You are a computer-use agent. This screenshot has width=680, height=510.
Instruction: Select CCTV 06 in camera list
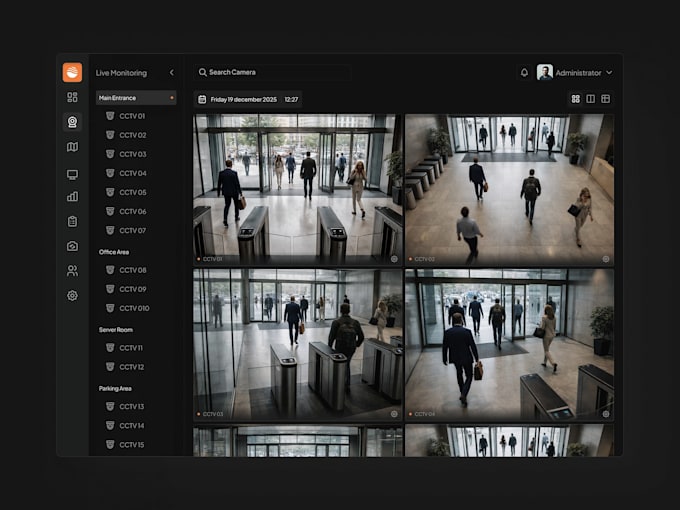click(126, 211)
